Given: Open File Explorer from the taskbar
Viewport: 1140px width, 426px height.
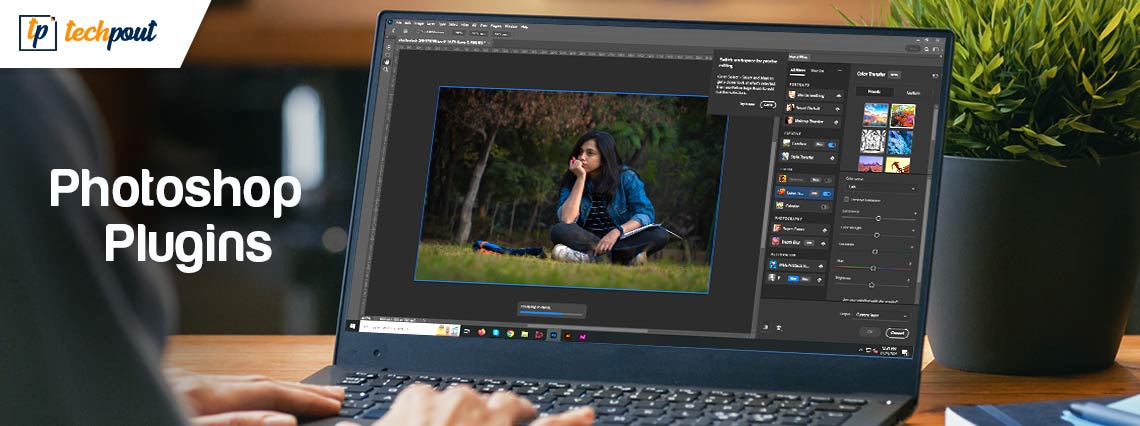Looking at the screenshot, I should (x=524, y=334).
